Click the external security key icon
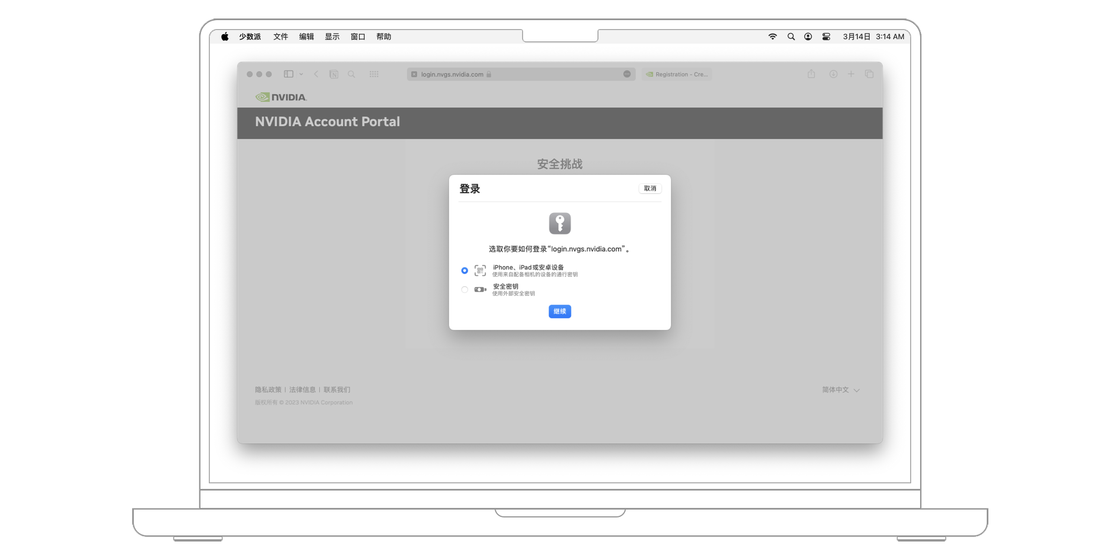1120x560 pixels. (480, 289)
